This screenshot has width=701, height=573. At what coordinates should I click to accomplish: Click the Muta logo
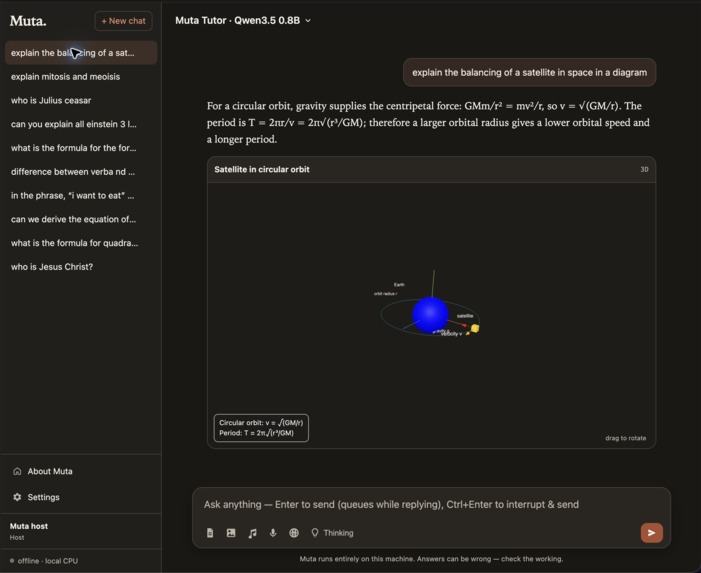[x=28, y=21]
